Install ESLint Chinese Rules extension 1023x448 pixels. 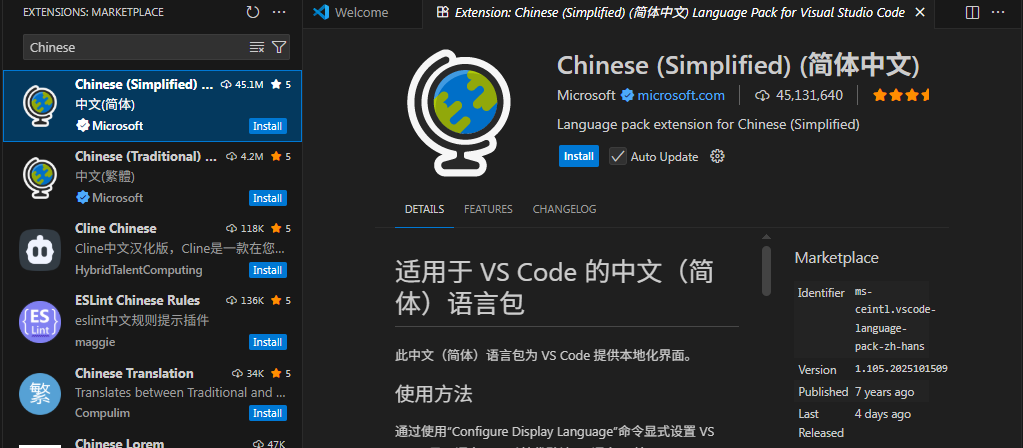(267, 342)
